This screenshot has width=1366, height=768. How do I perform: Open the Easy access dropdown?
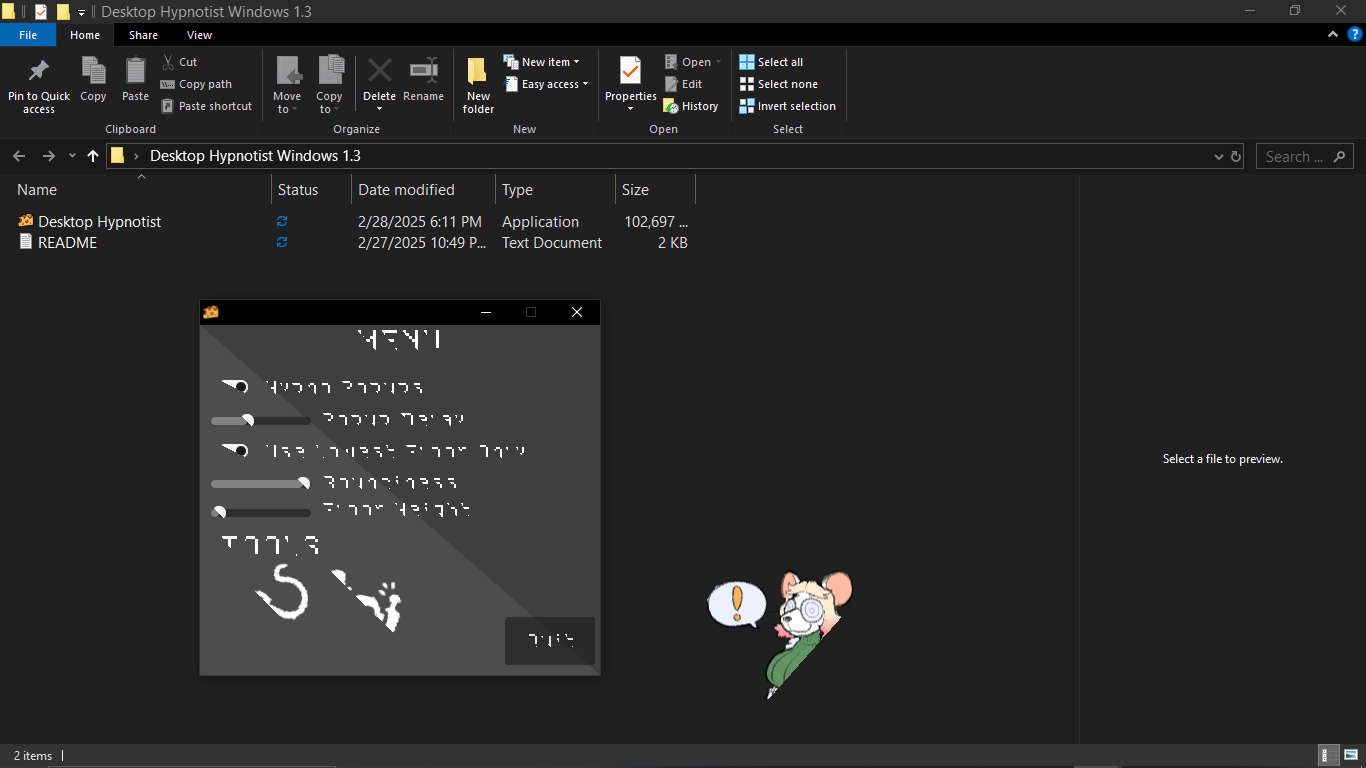pos(545,84)
